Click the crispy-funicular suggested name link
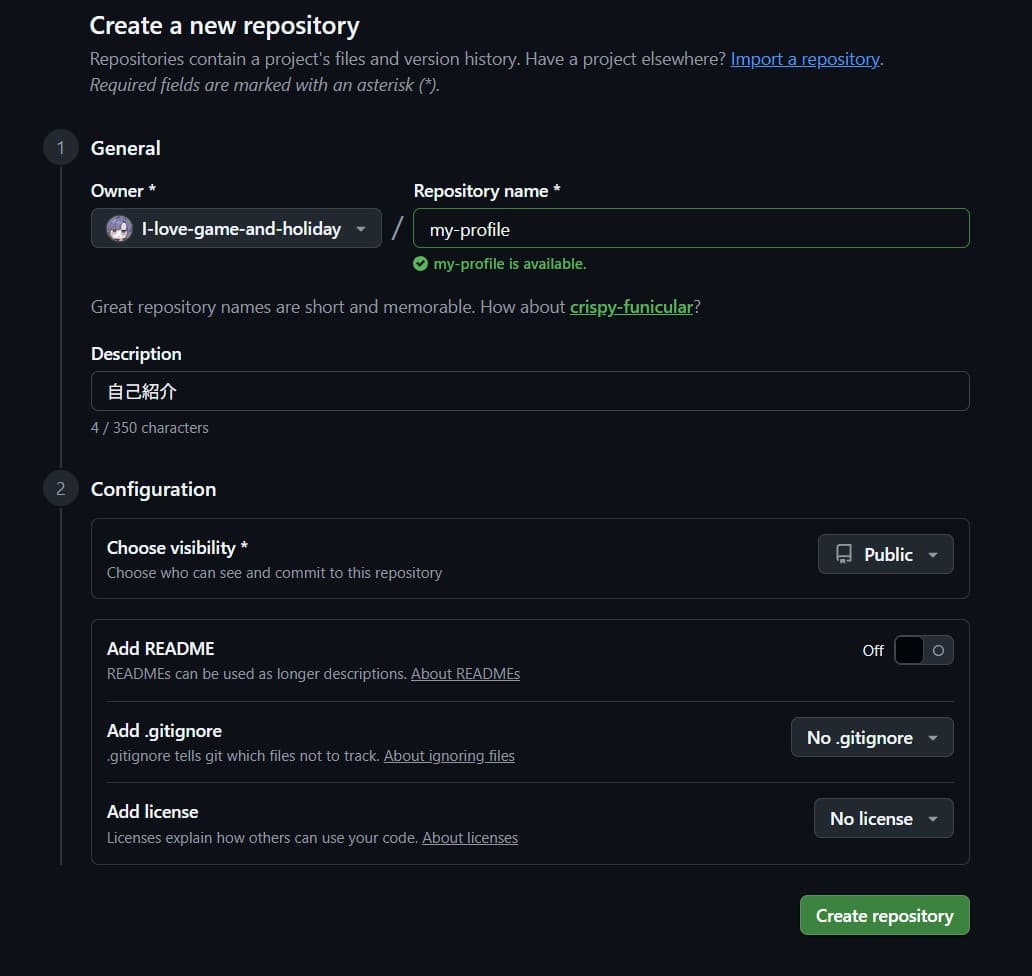1032x976 pixels. (631, 306)
